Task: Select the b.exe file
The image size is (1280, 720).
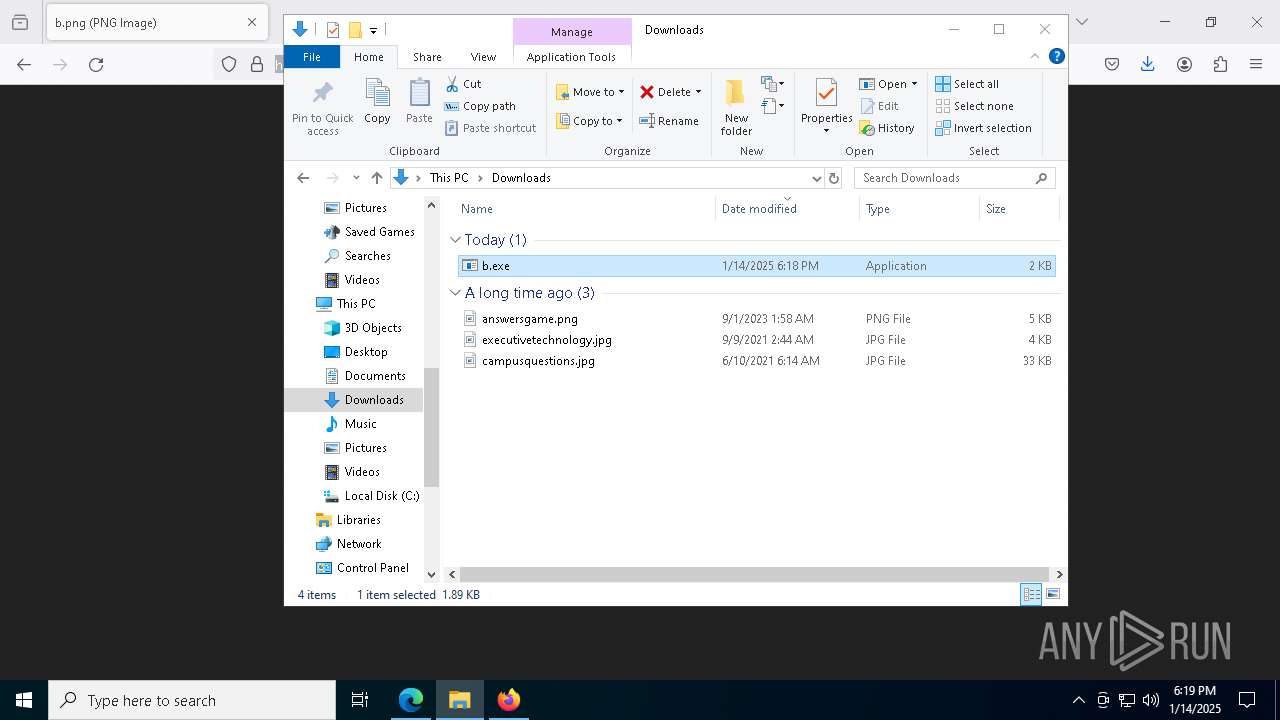Action: [756, 266]
